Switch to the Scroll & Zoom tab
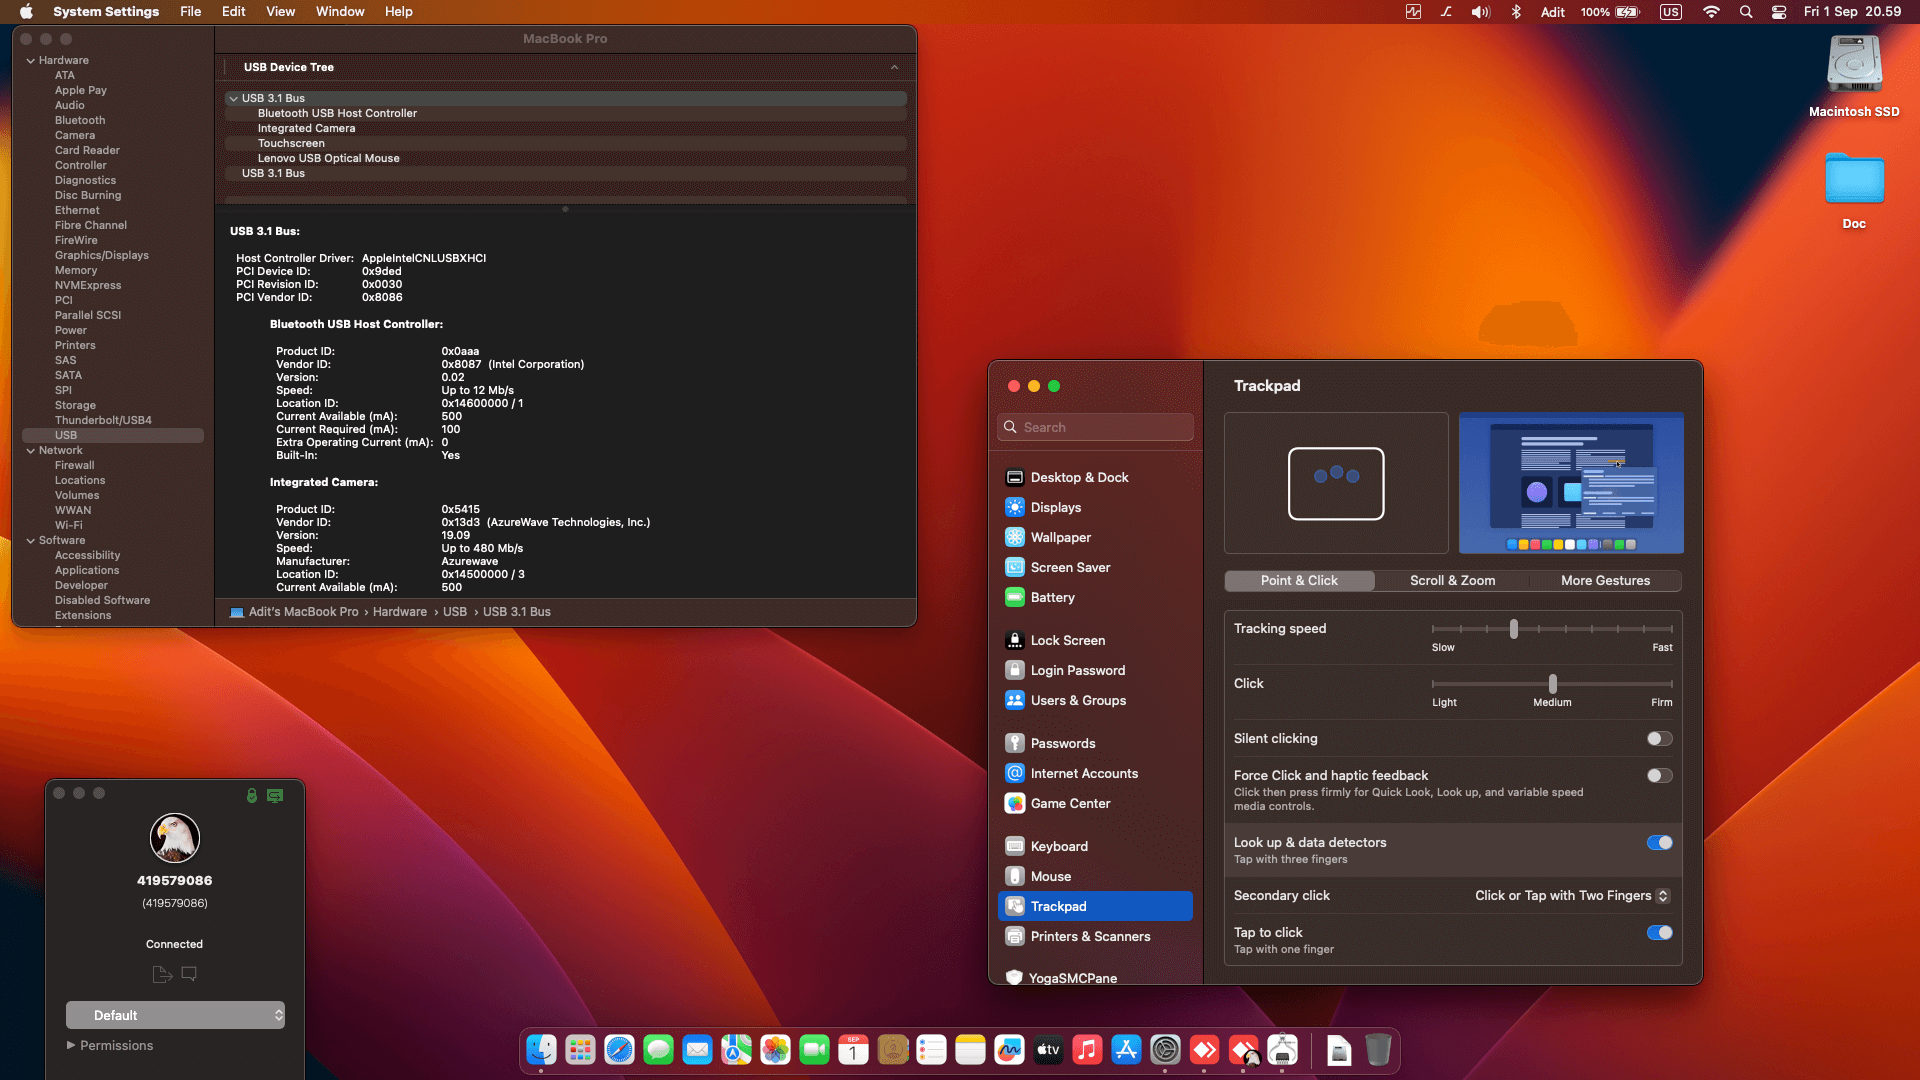Image resolution: width=1920 pixels, height=1080 pixels. [1452, 580]
